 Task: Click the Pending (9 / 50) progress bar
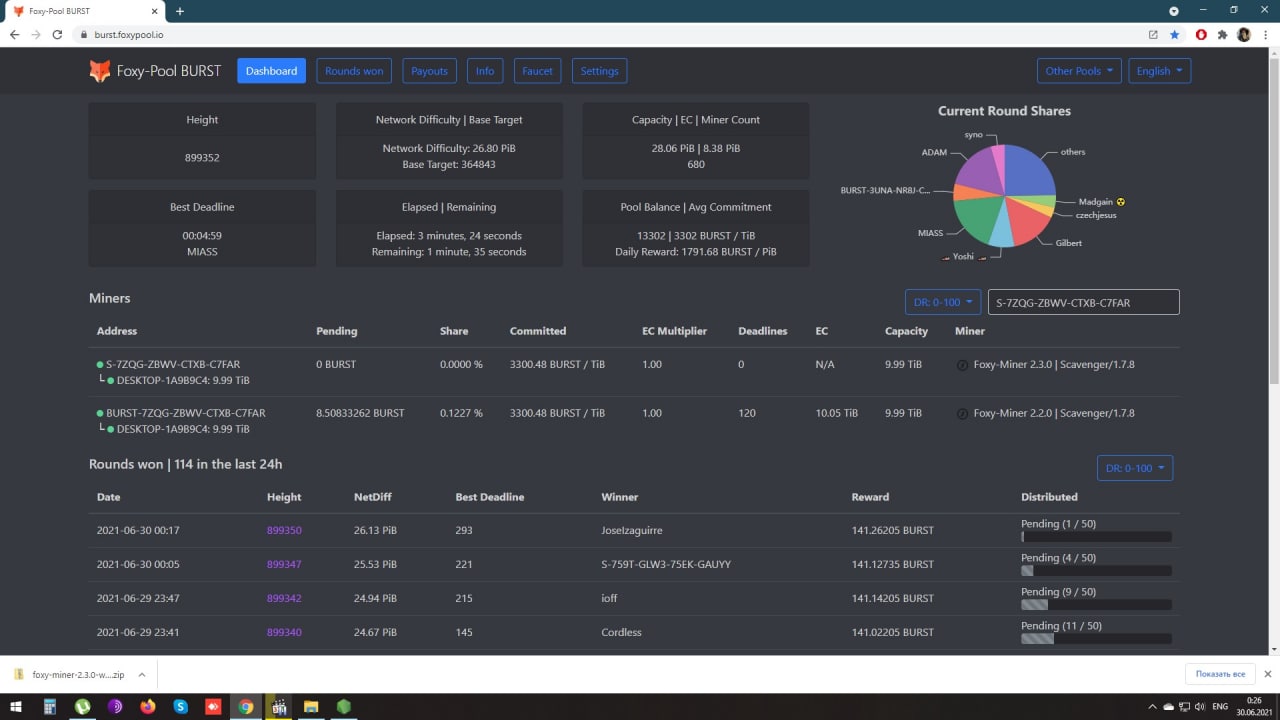click(1096, 604)
